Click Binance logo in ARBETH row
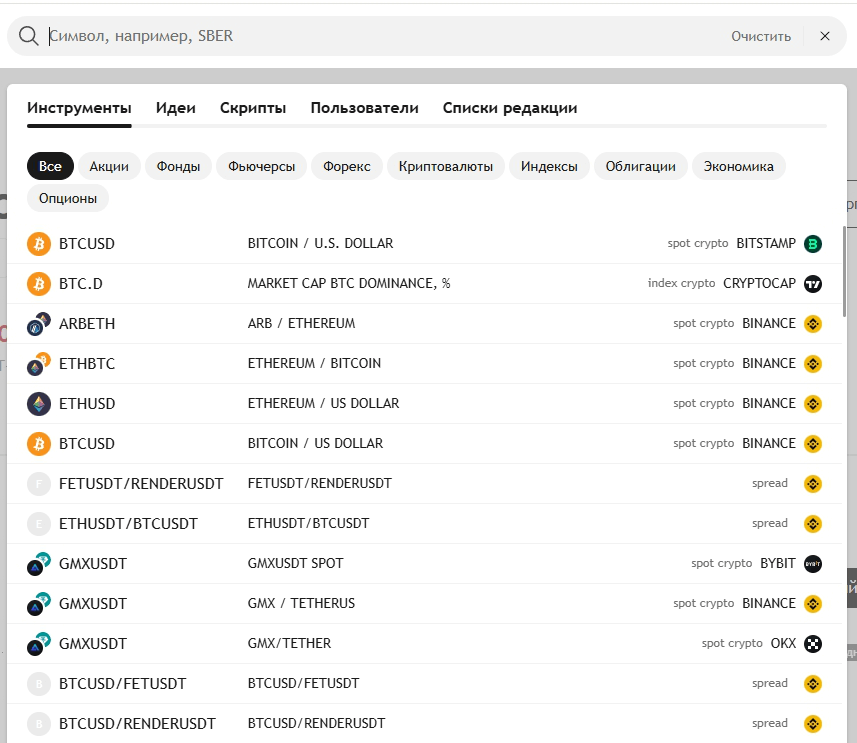Screen dimensions: 857x743 pyautogui.click(x=813, y=324)
